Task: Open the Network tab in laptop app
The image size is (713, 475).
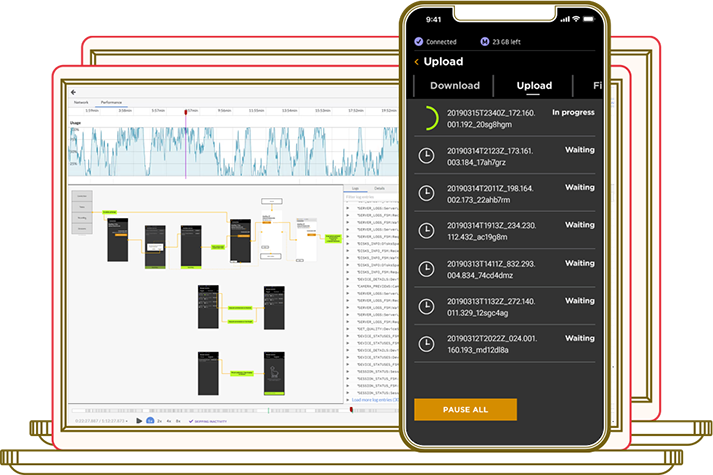Action: (81, 102)
